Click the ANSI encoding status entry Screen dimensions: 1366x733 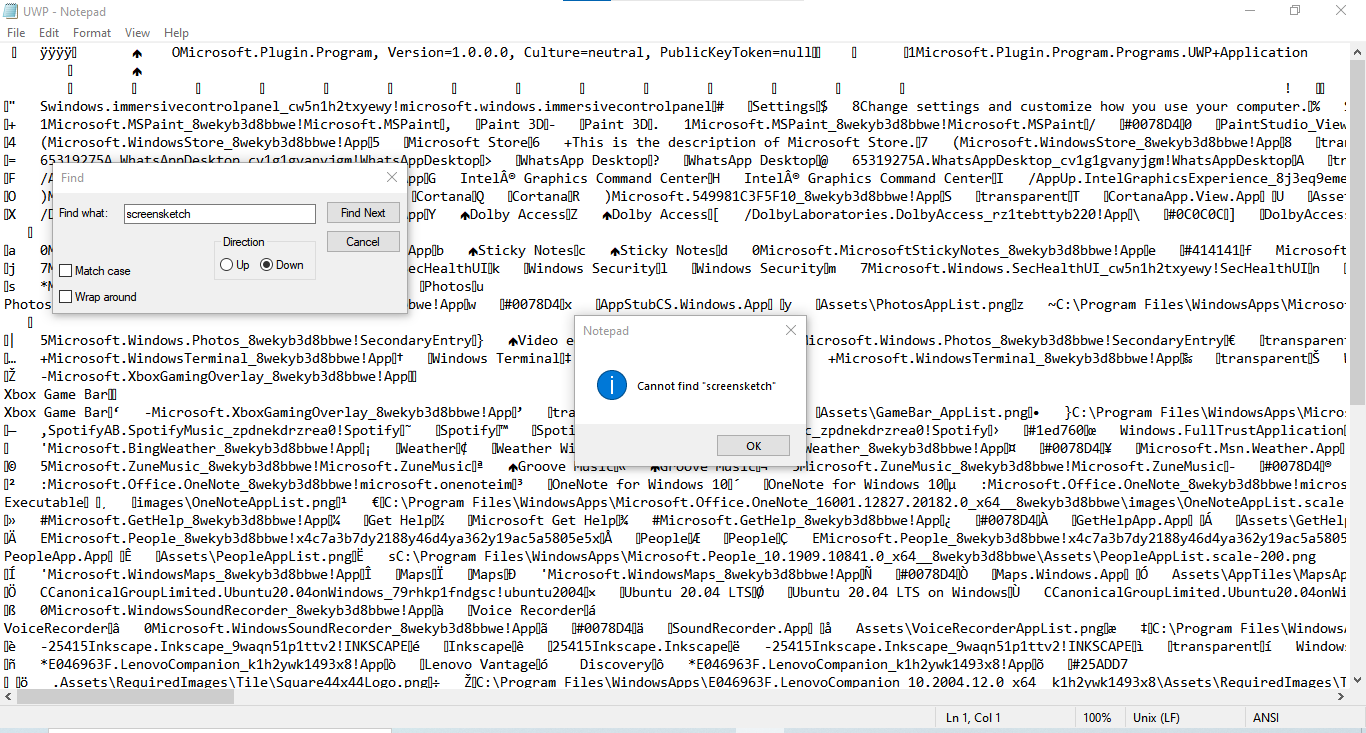tap(1266, 718)
